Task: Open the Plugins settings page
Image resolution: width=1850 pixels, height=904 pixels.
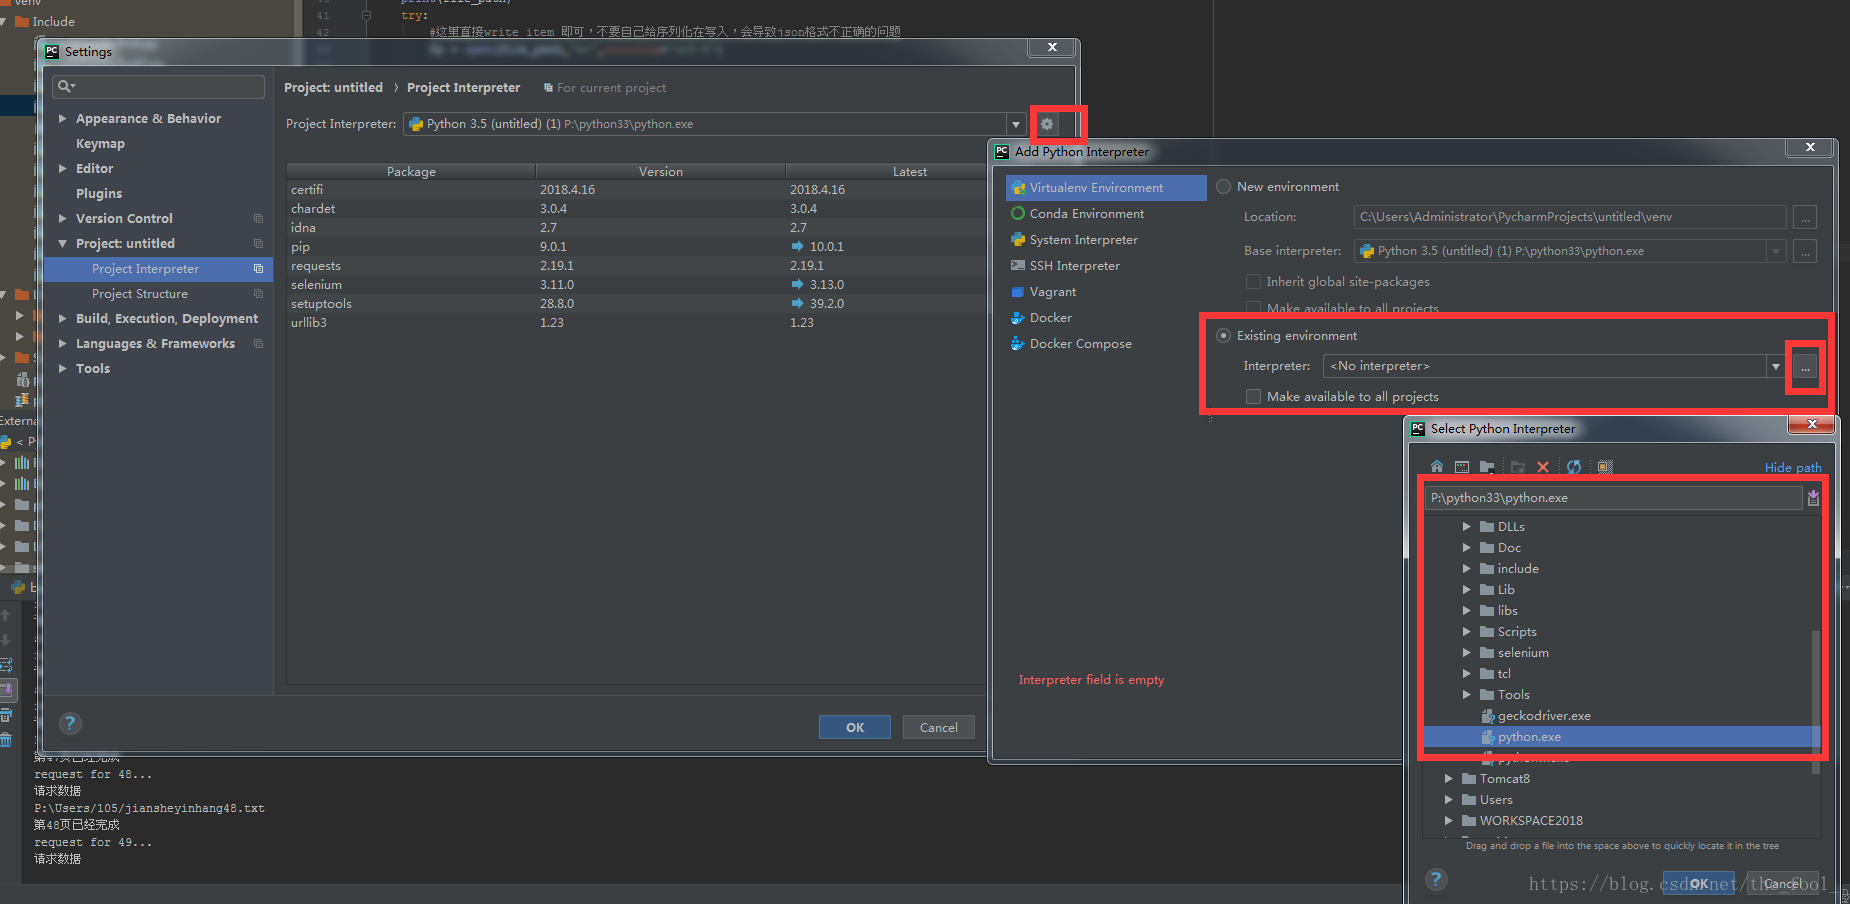Action: pyautogui.click(x=99, y=194)
